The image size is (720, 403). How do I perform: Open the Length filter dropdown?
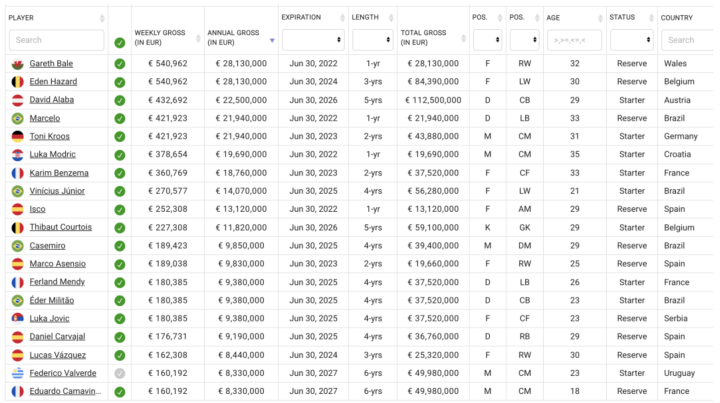(371, 40)
